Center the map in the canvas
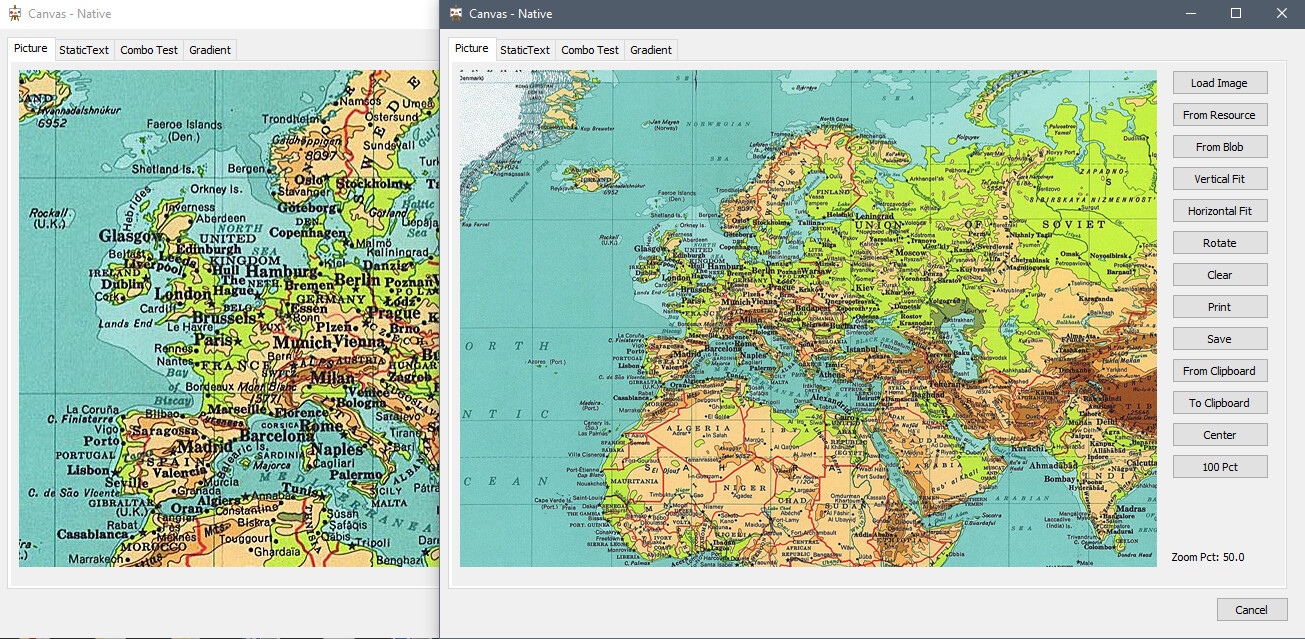Viewport: 1305px width, 639px height. pyautogui.click(x=1219, y=435)
